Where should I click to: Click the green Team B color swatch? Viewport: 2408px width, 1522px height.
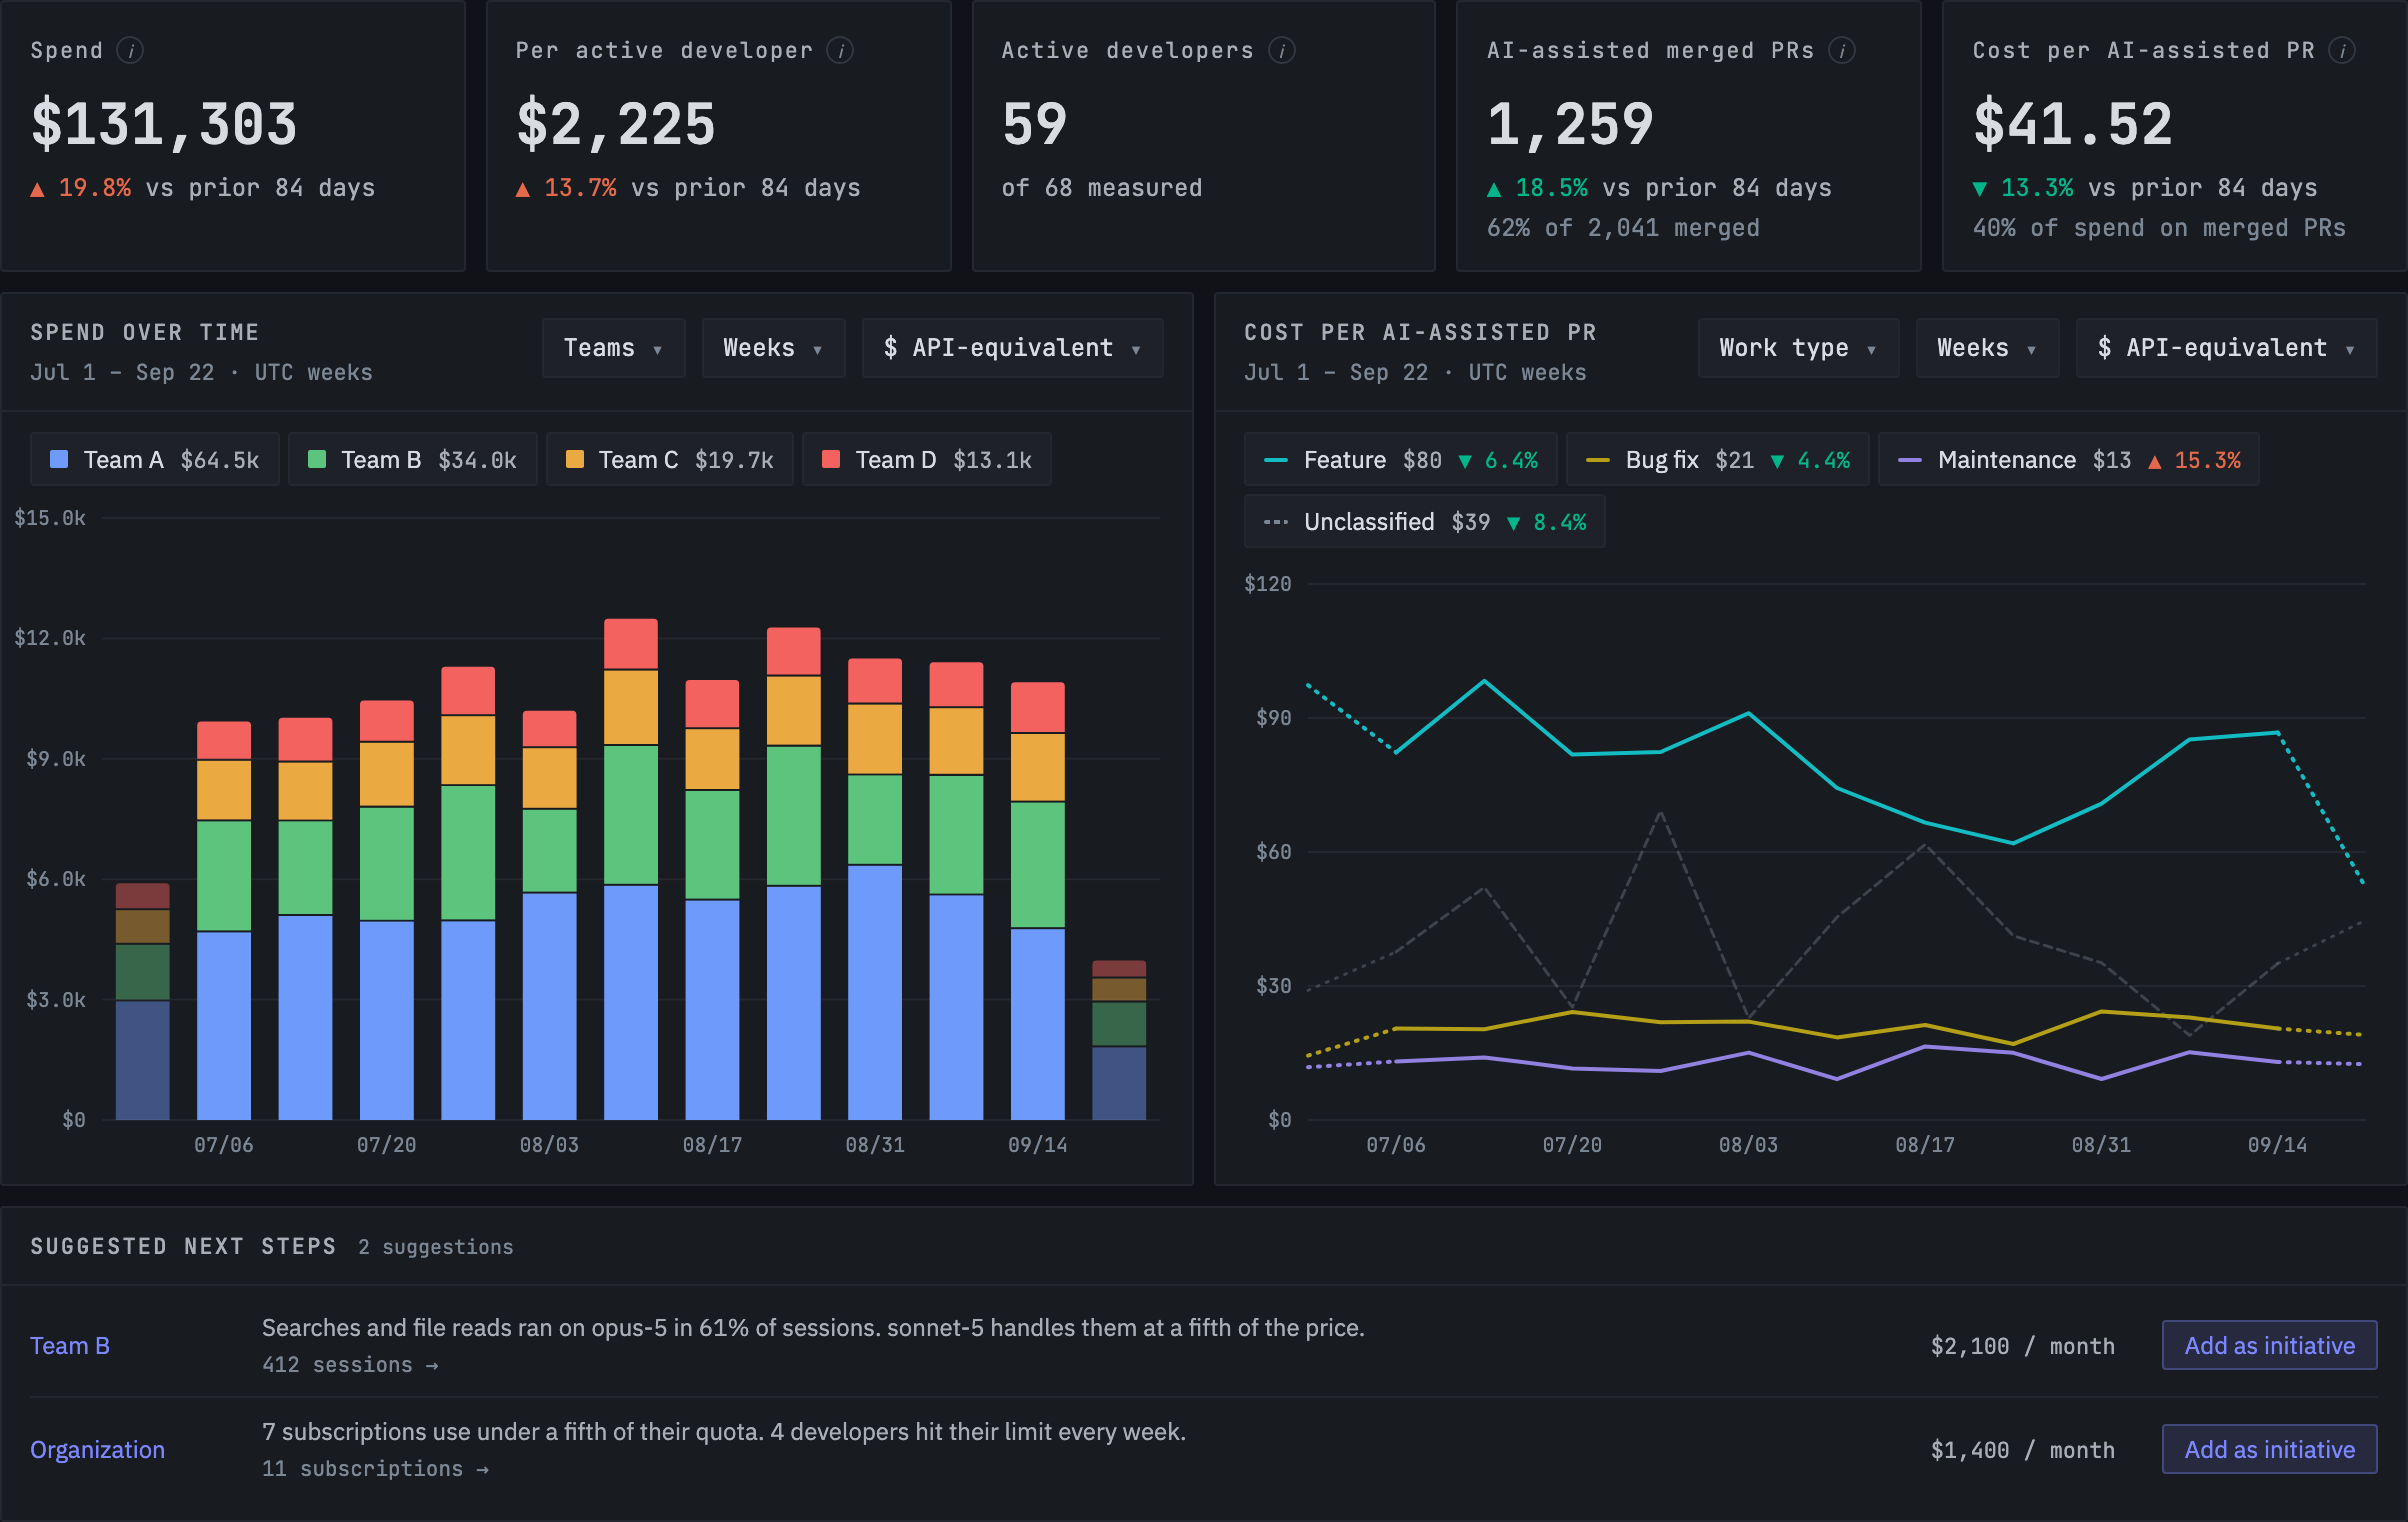pyautogui.click(x=317, y=460)
